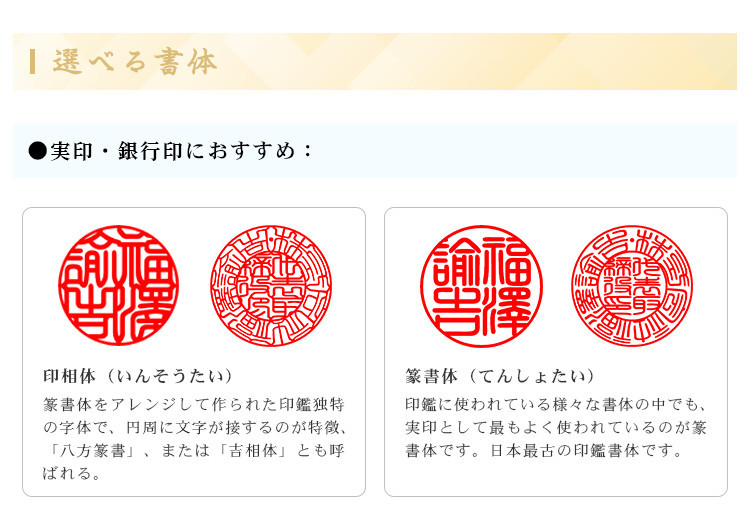Screen dimensions: 749x512
Task: Click the black bullet before 実印・銀行印
Action: tap(38, 151)
